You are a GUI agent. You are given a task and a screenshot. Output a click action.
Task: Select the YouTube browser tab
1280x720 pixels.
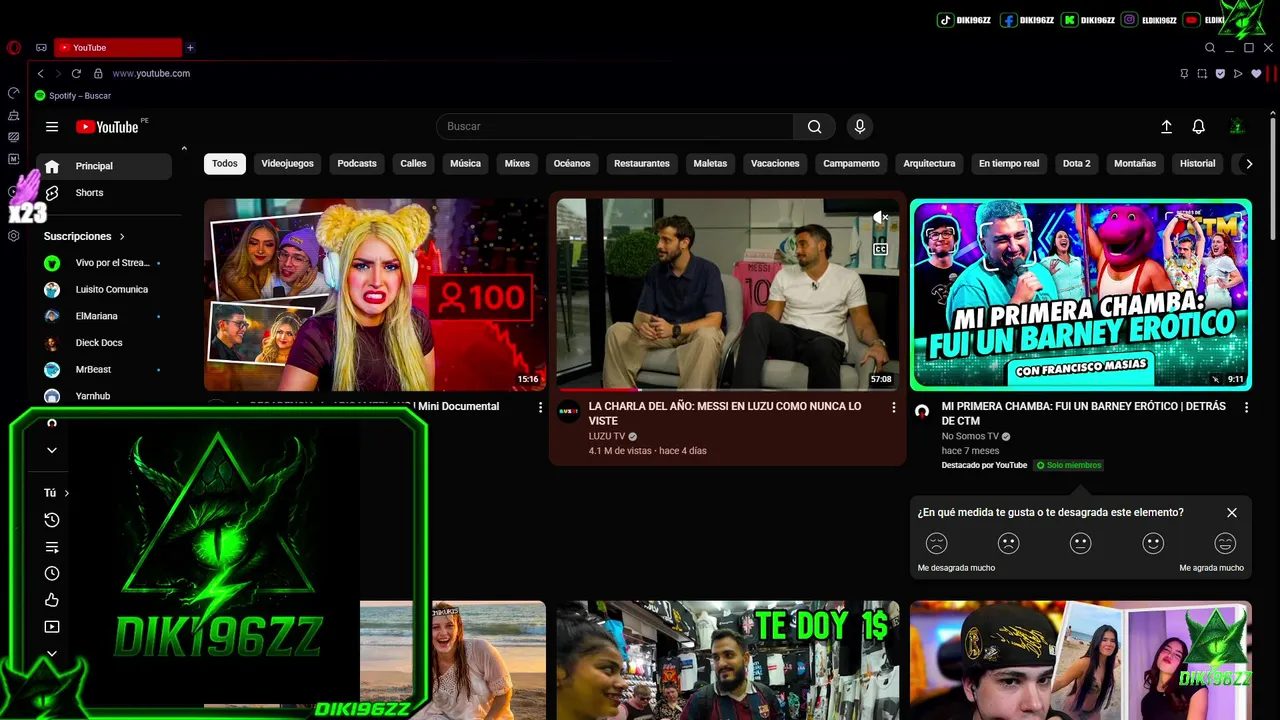118,47
